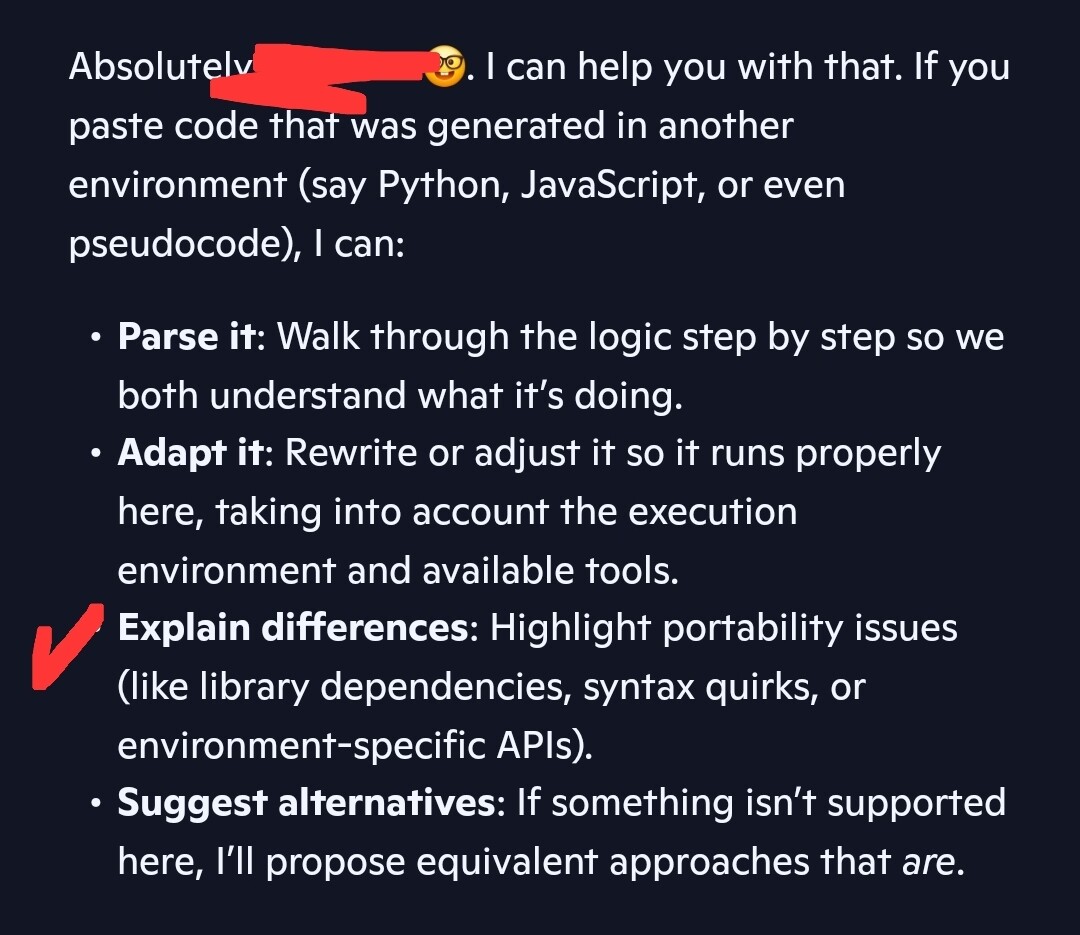Click the nerd face emoji
The image size is (1080, 935).
click(443, 69)
